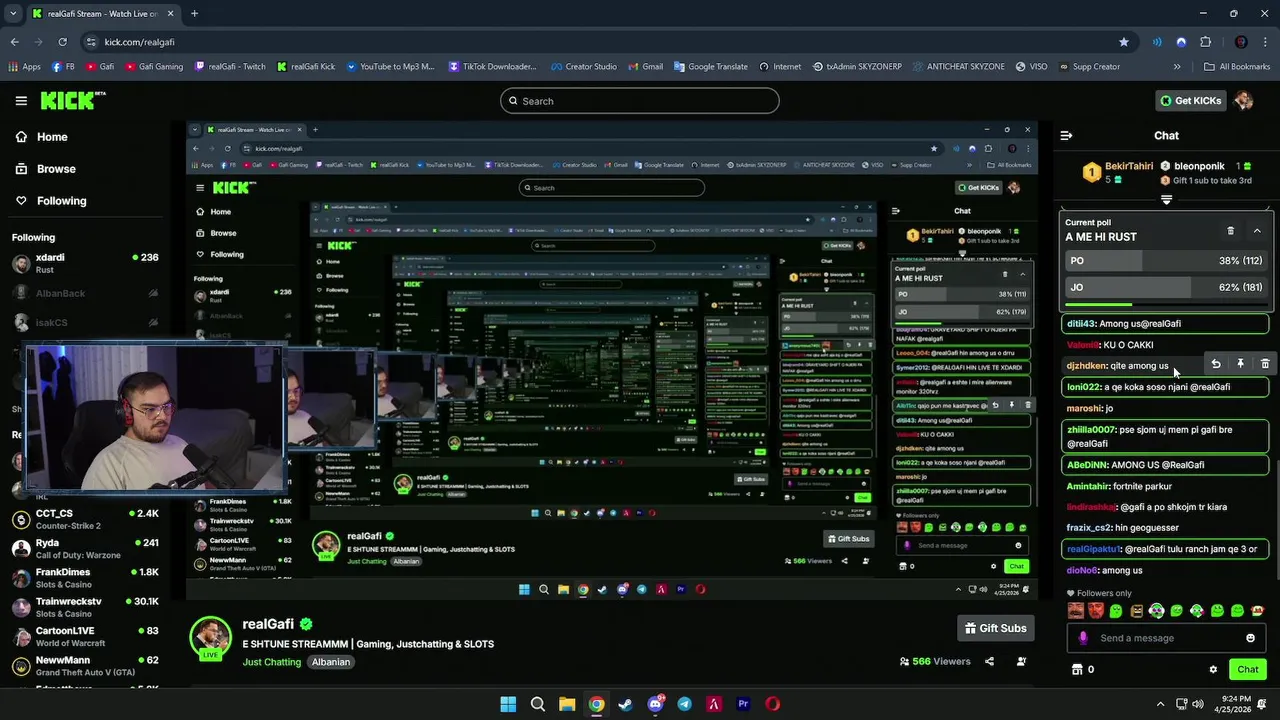This screenshot has width=1280, height=720.
Task: Show hidden system tray icons
Action: click(x=1161, y=703)
